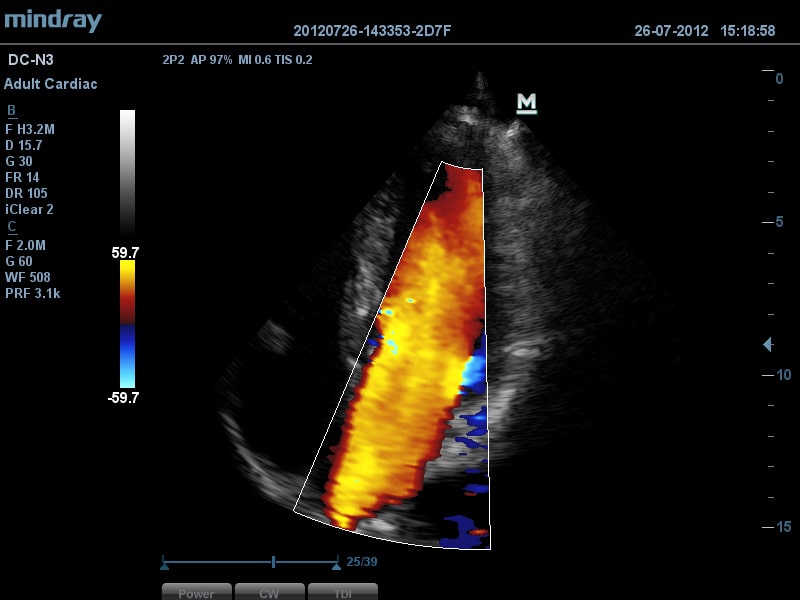Screen dimensions: 800x600
Task: Click the M orientation marker icon
Action: point(526,103)
